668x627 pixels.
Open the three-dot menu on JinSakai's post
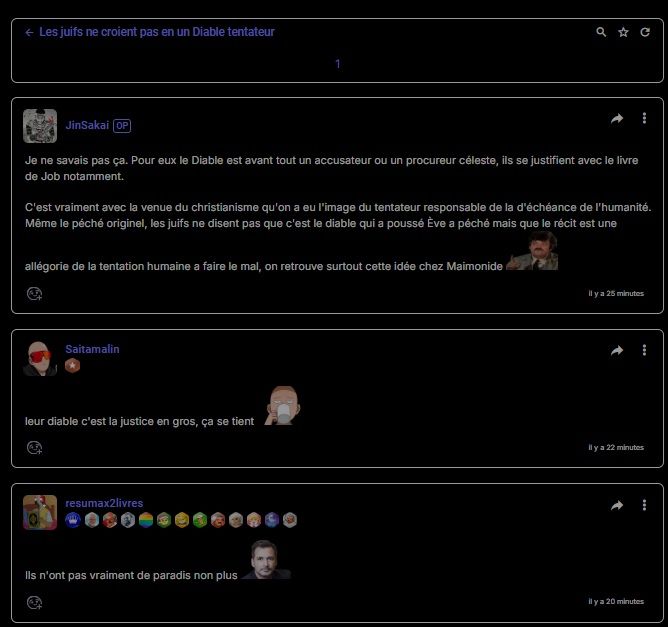point(644,118)
